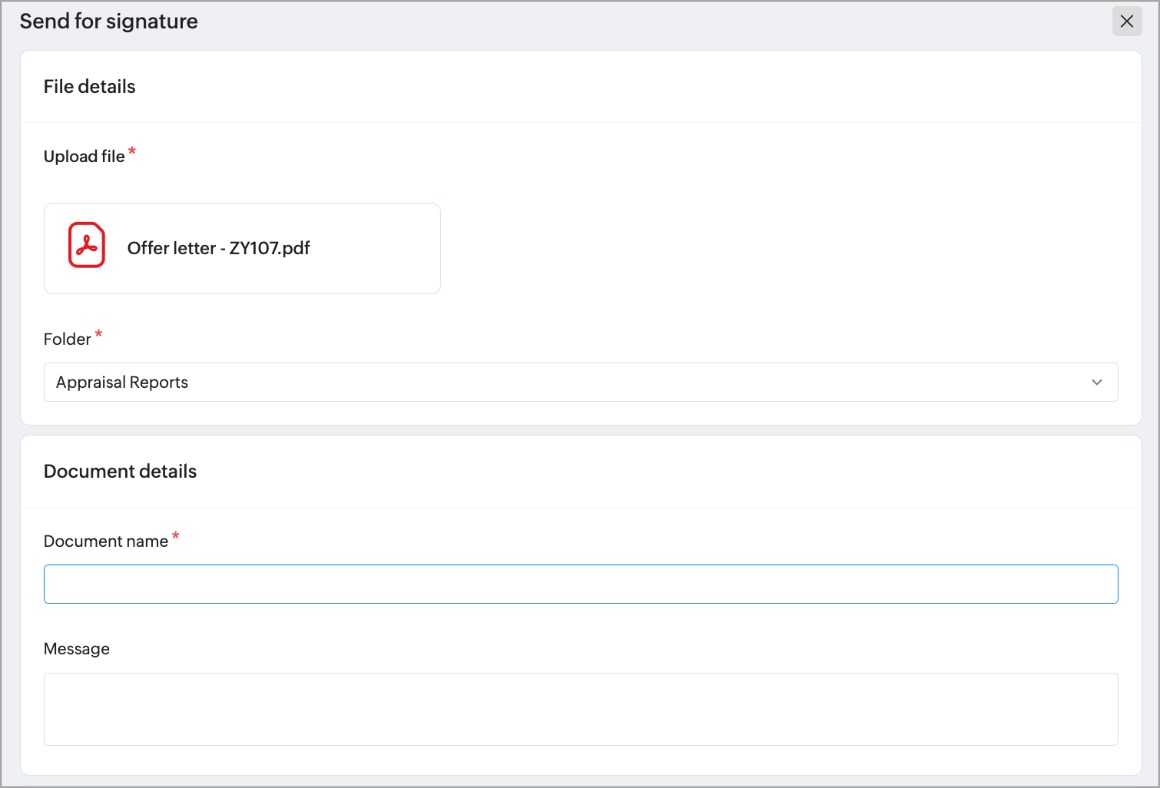Expand the Folder dropdown chevron arrow
1160x788 pixels.
(x=1097, y=382)
